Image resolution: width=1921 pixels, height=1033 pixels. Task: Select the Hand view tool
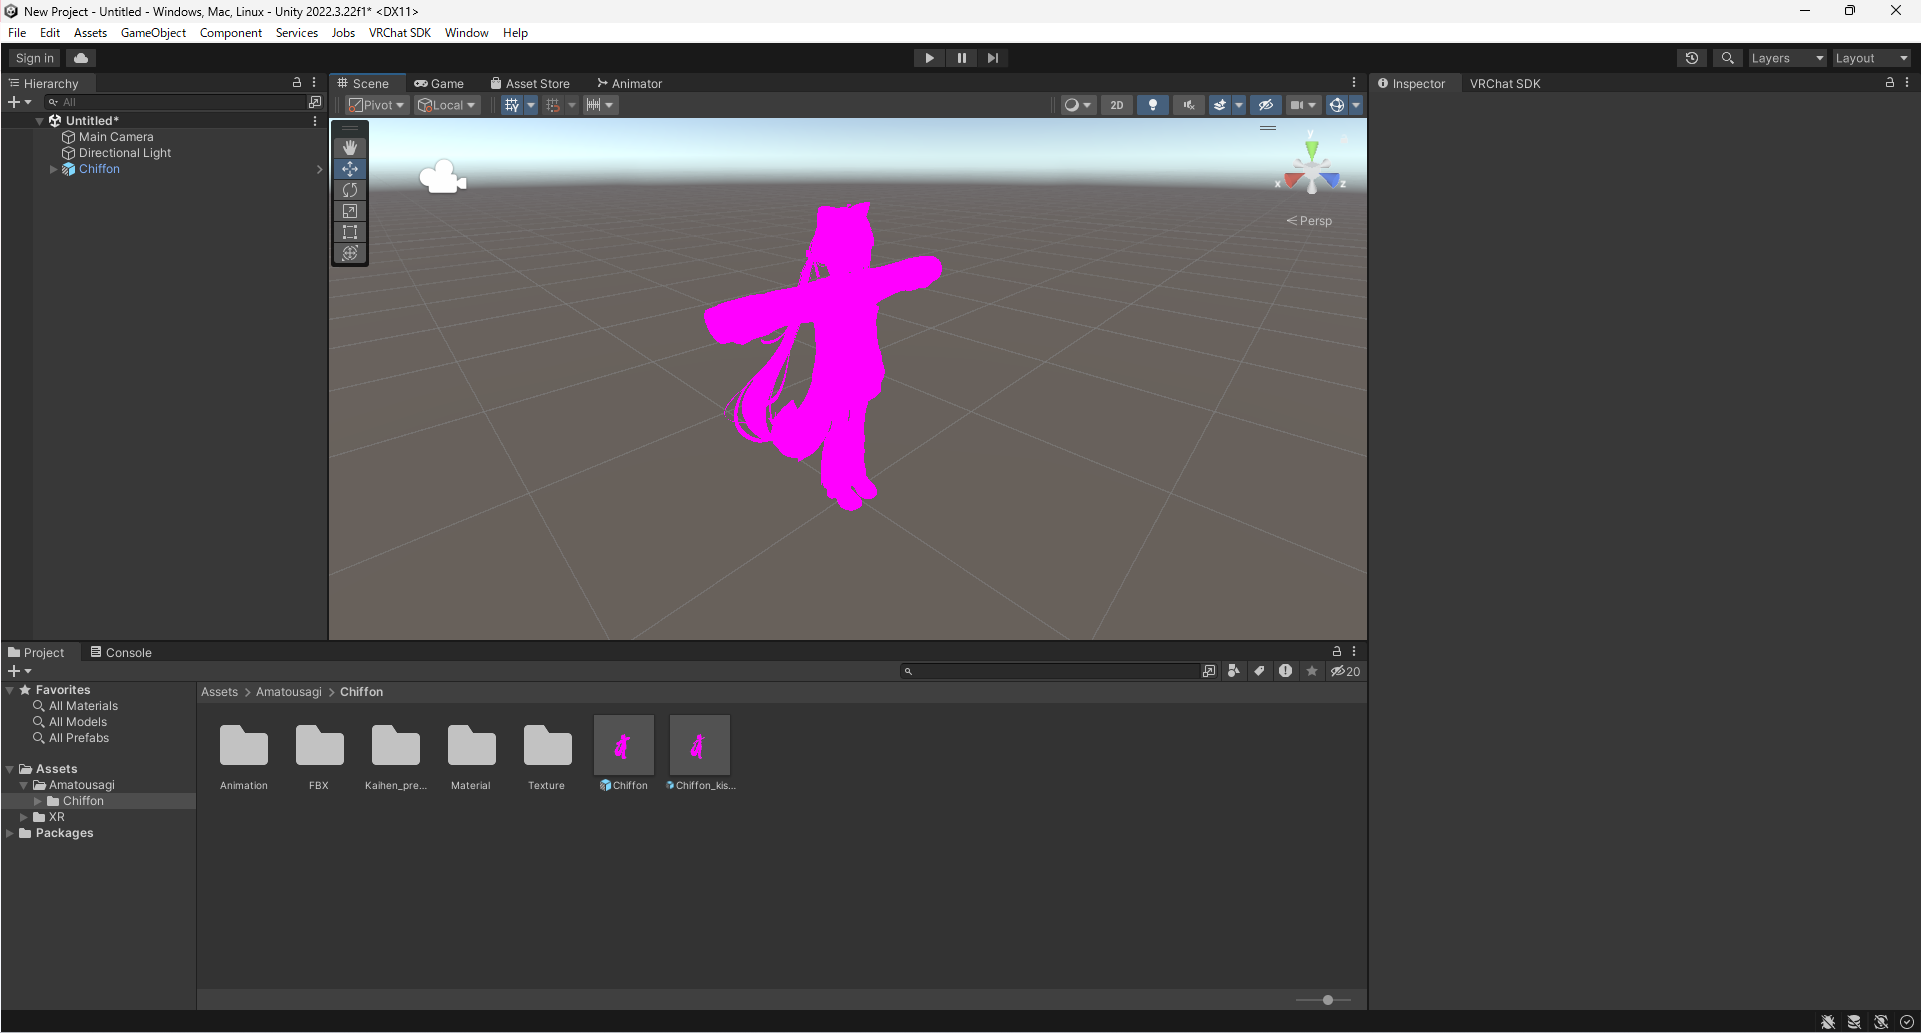tap(349, 147)
